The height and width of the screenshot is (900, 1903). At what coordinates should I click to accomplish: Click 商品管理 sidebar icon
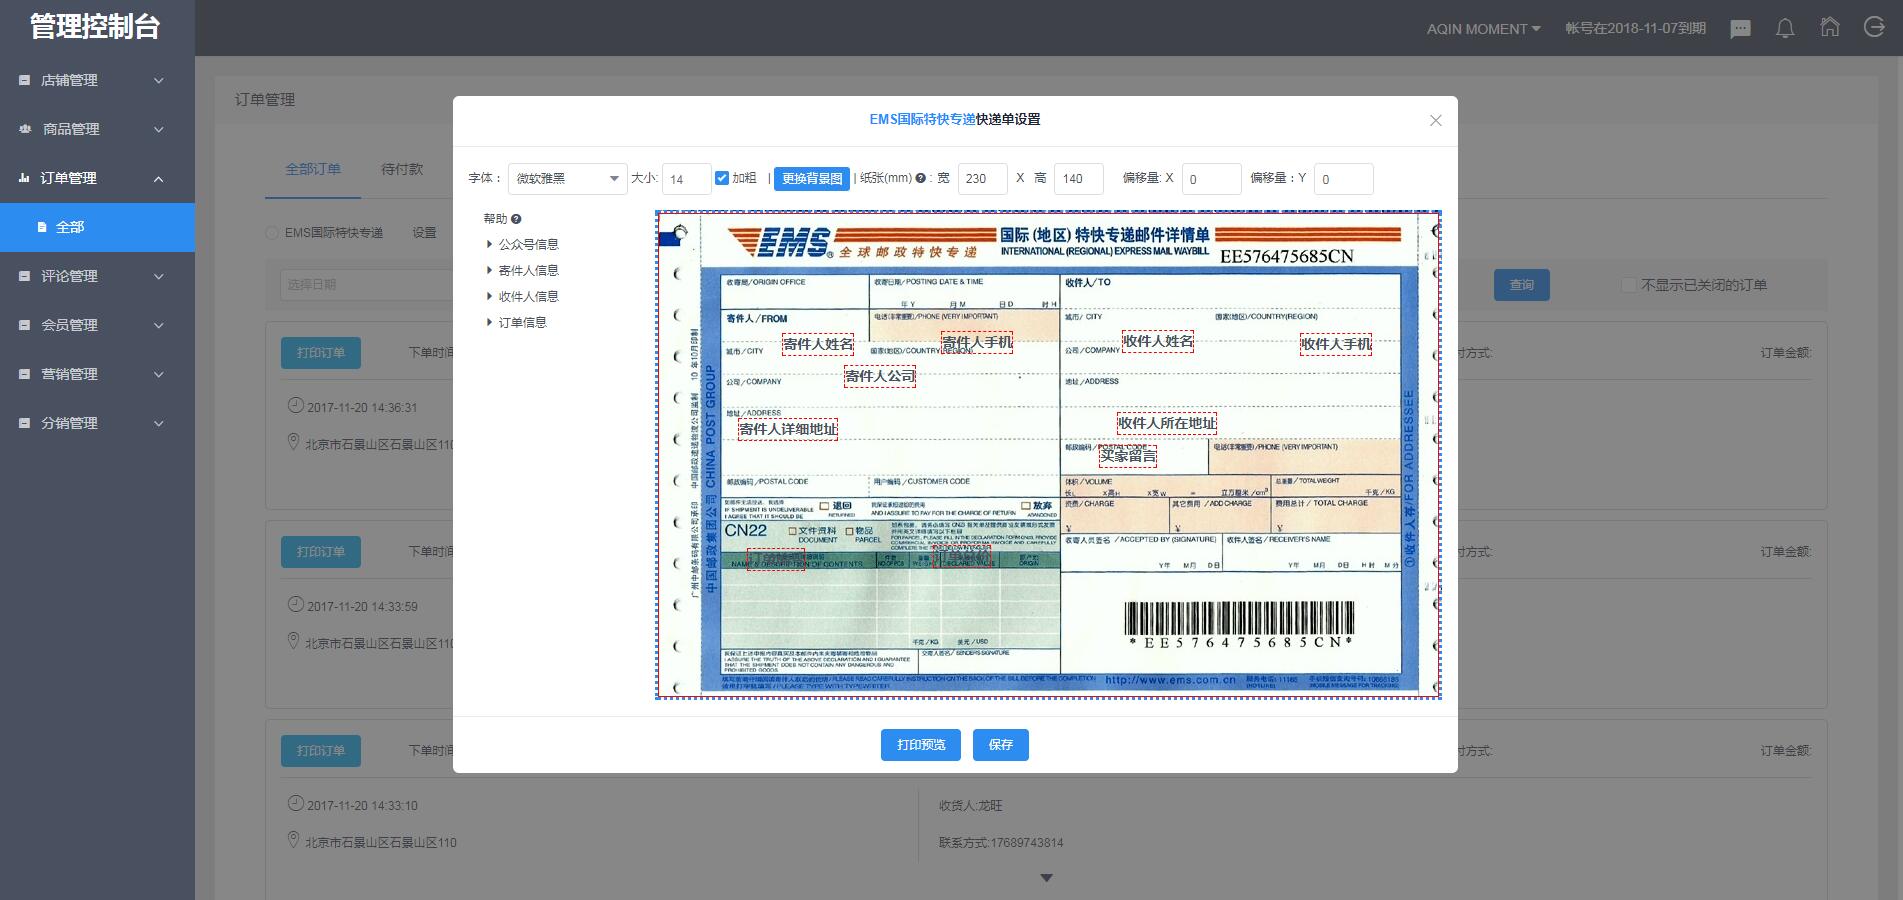point(25,129)
